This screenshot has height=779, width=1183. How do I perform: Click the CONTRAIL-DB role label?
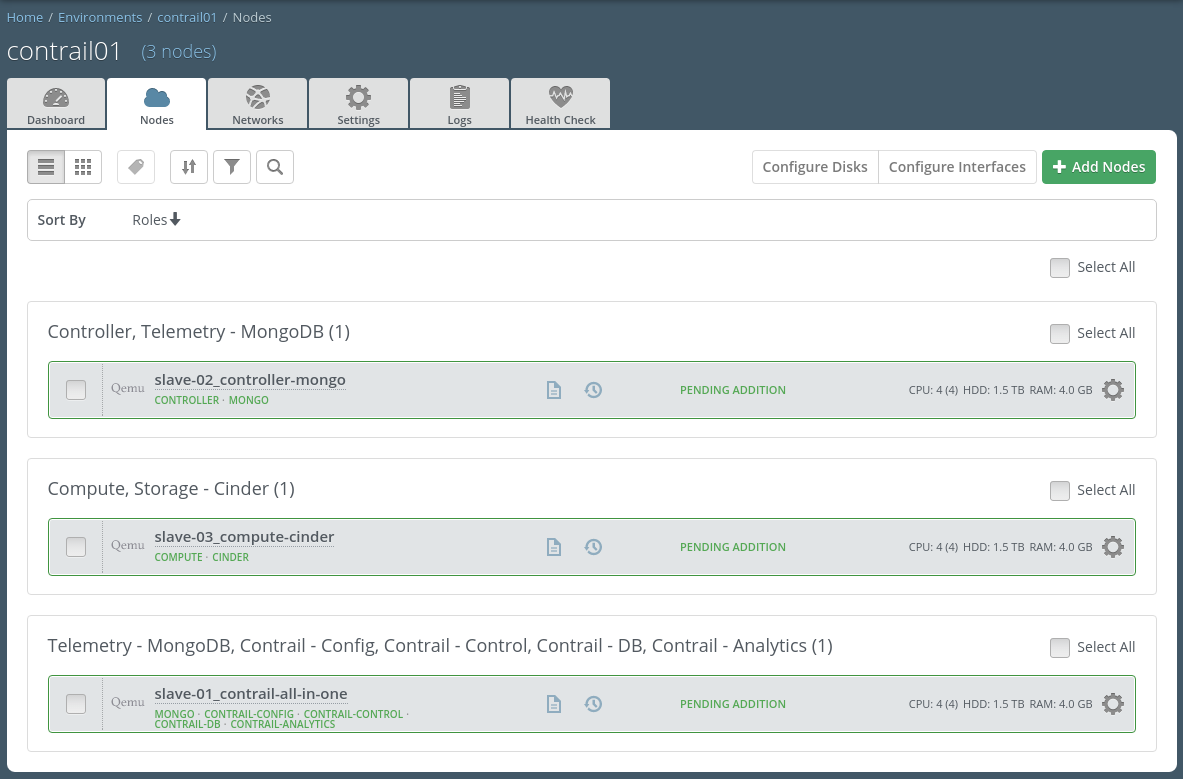(x=187, y=724)
